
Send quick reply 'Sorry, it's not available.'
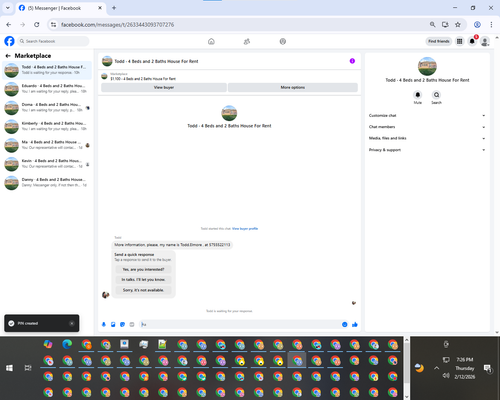(x=143, y=290)
